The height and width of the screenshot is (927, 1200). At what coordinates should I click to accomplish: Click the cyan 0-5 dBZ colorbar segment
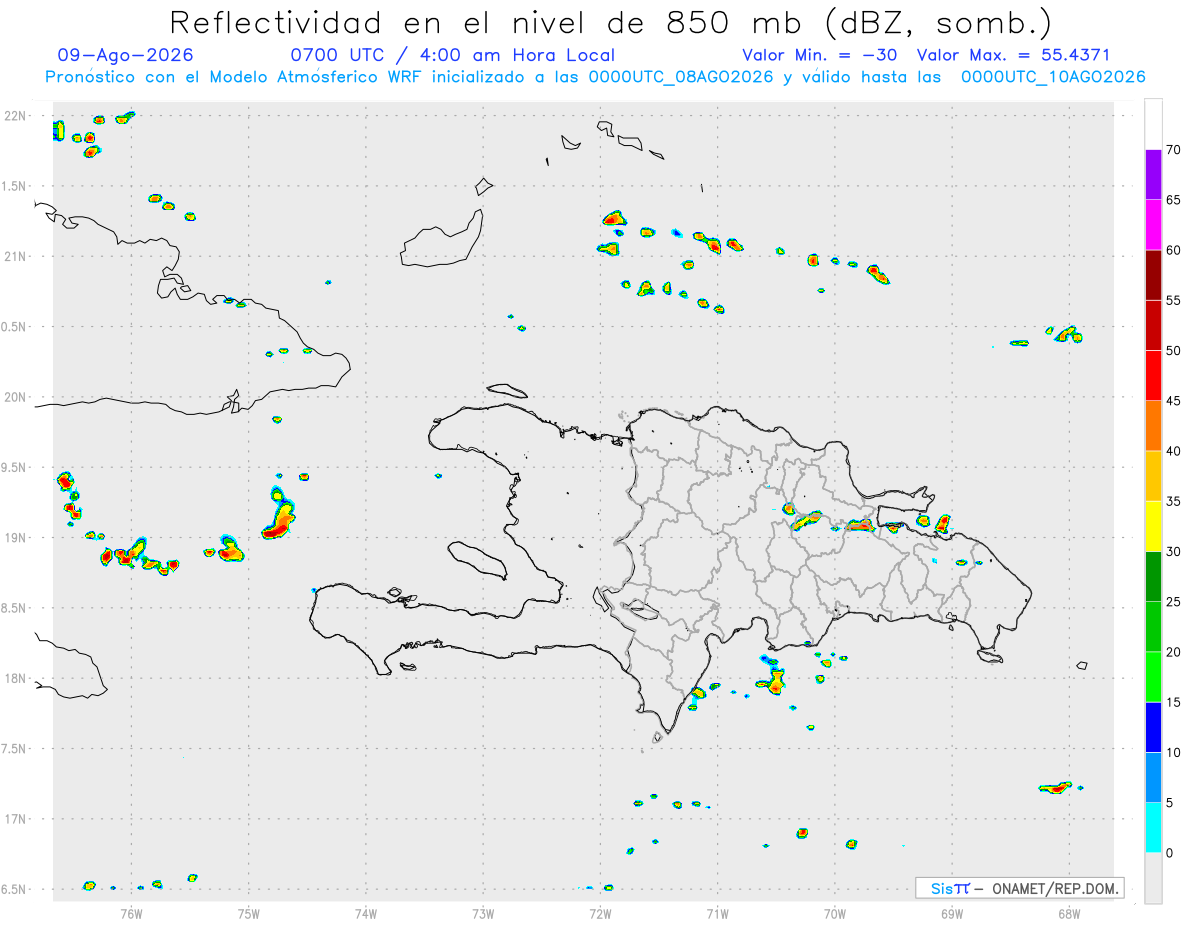(x=1153, y=828)
